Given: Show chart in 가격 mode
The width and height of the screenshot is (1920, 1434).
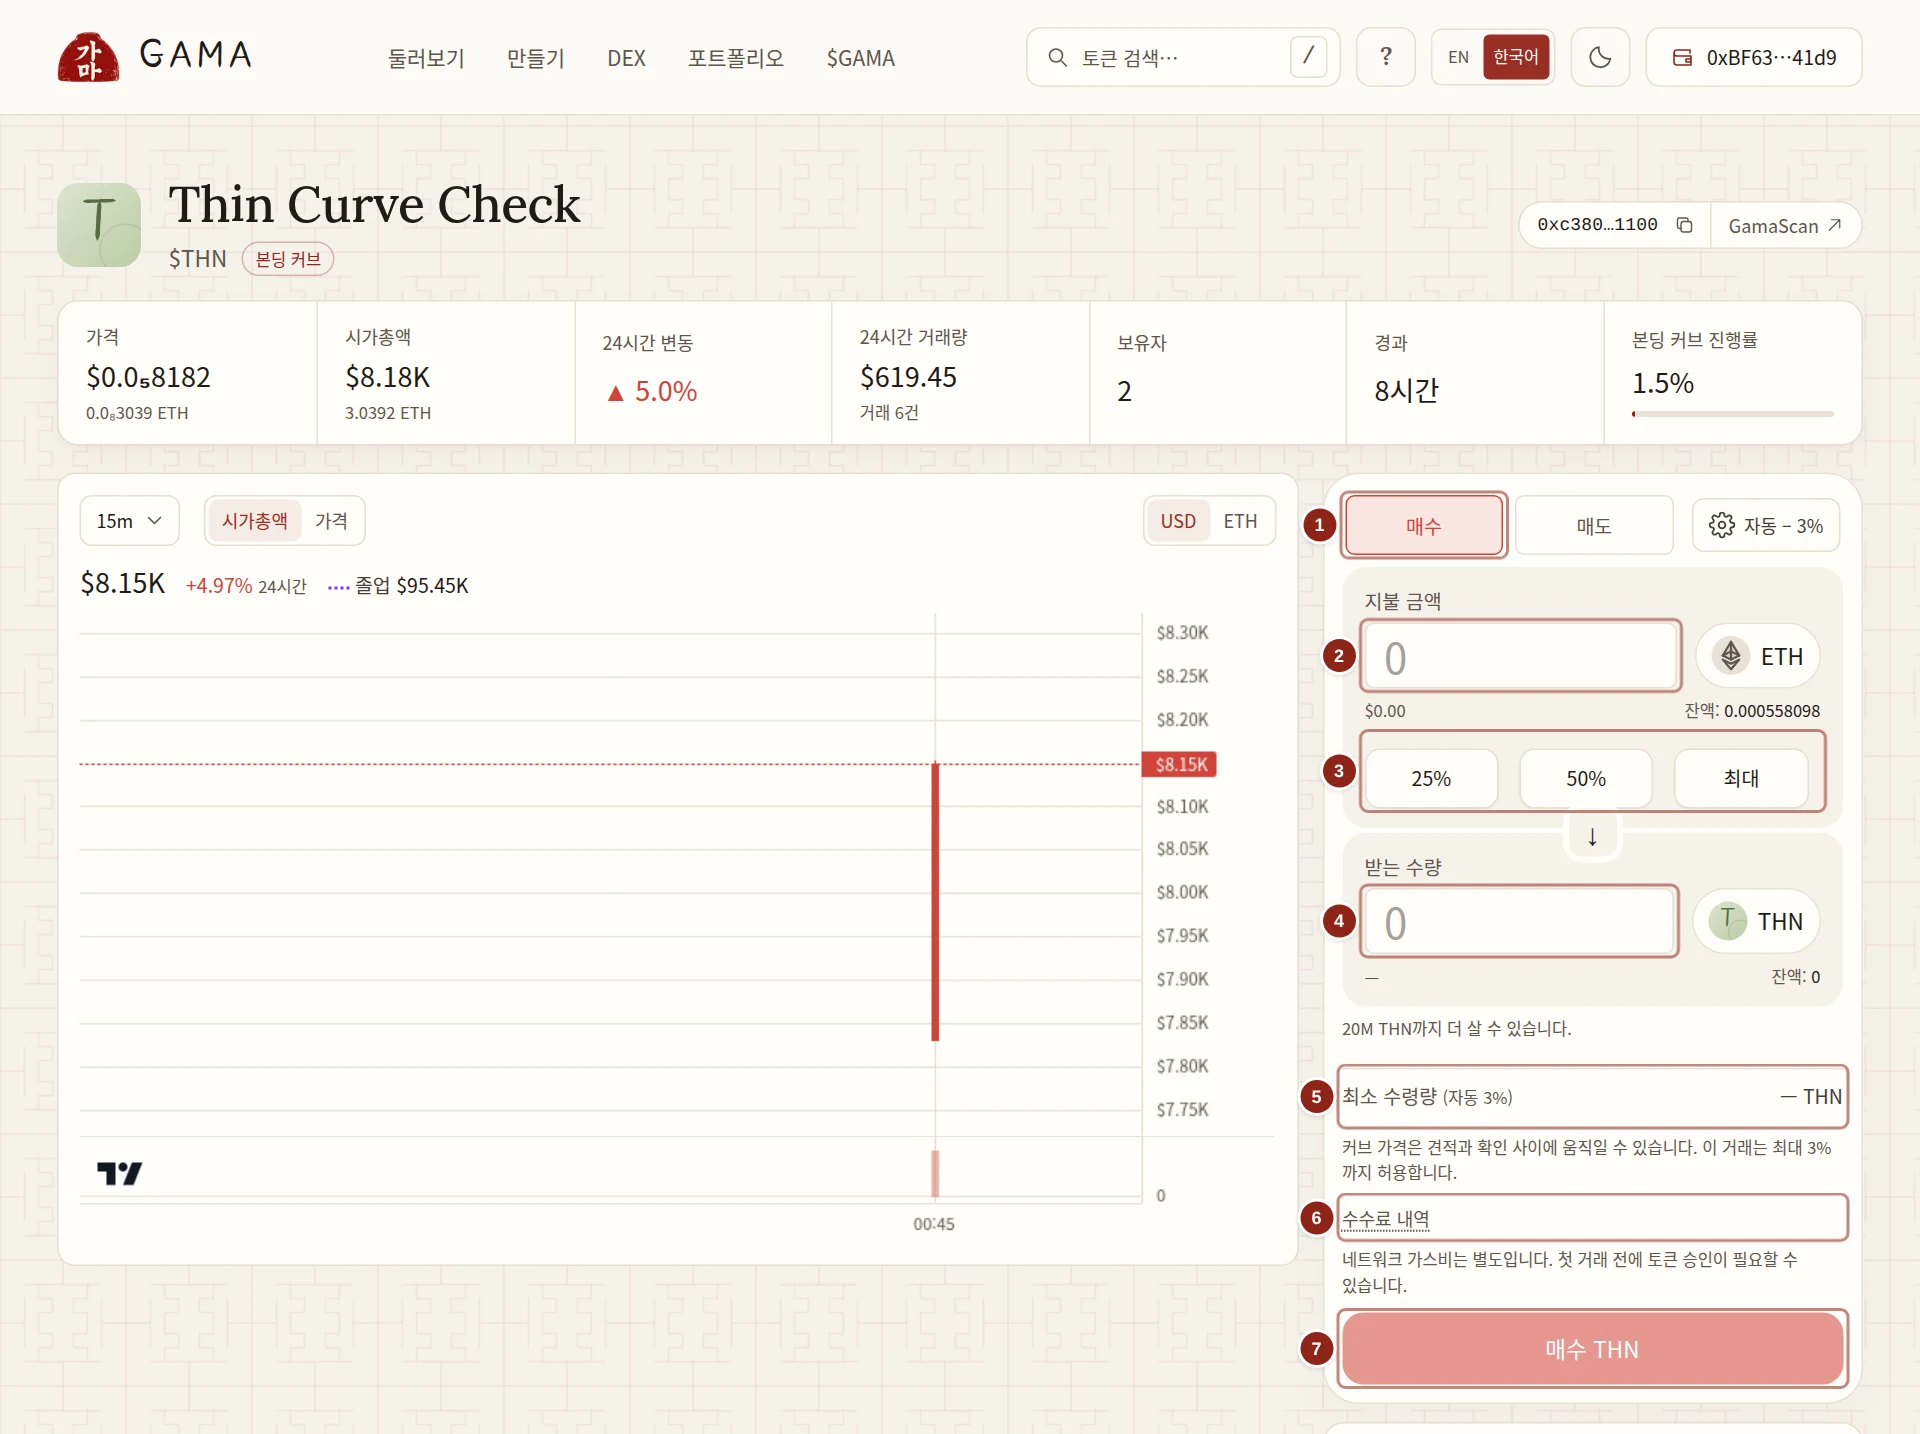Looking at the screenshot, I should pyautogui.click(x=331, y=521).
